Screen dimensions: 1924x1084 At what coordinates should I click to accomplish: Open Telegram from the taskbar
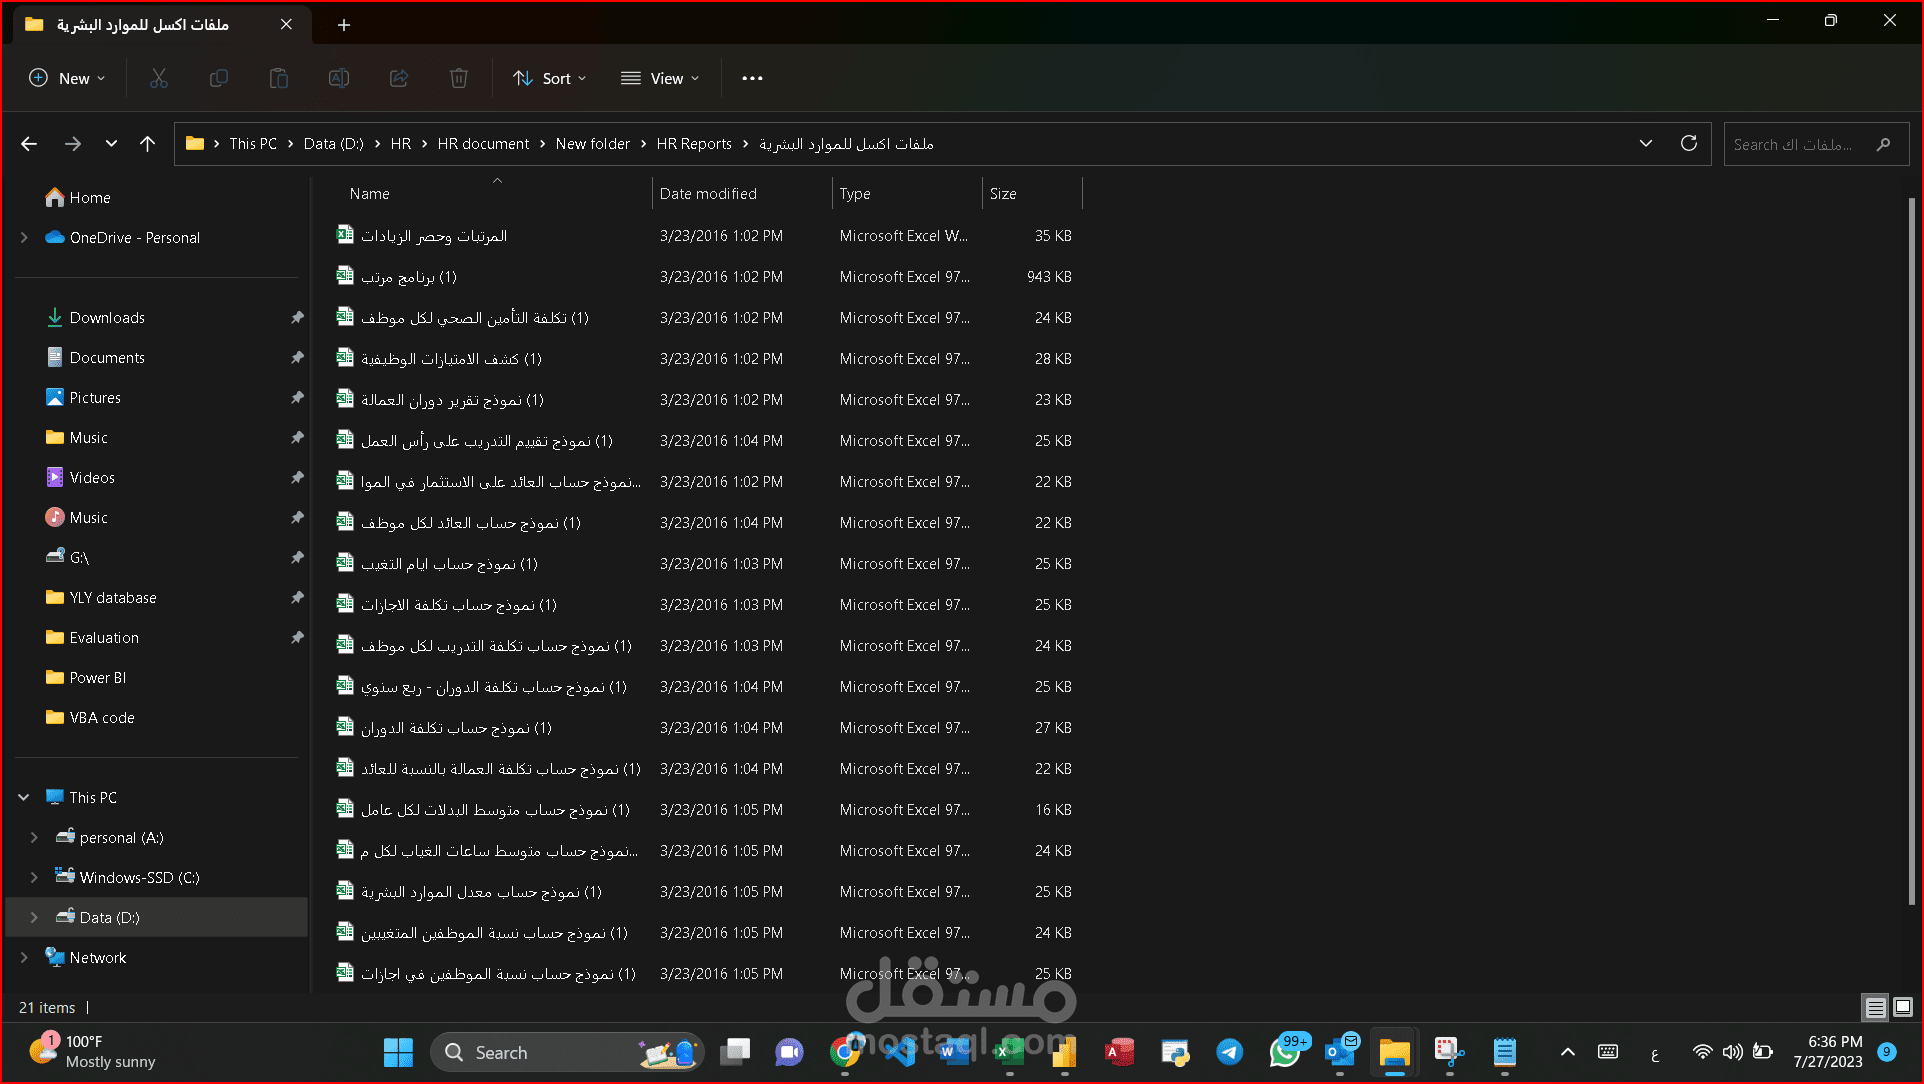pyautogui.click(x=1230, y=1052)
